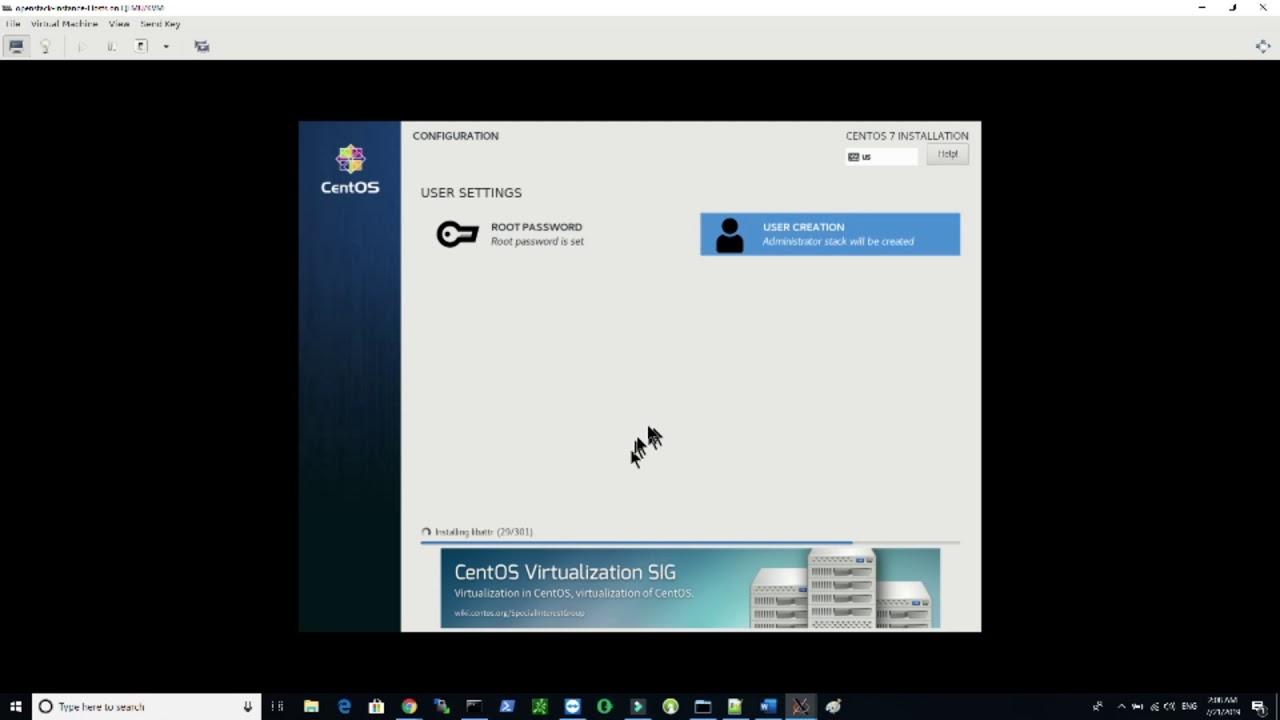This screenshot has height=720, width=1280.
Task: Show the graphical console view icon
Action: (16, 46)
